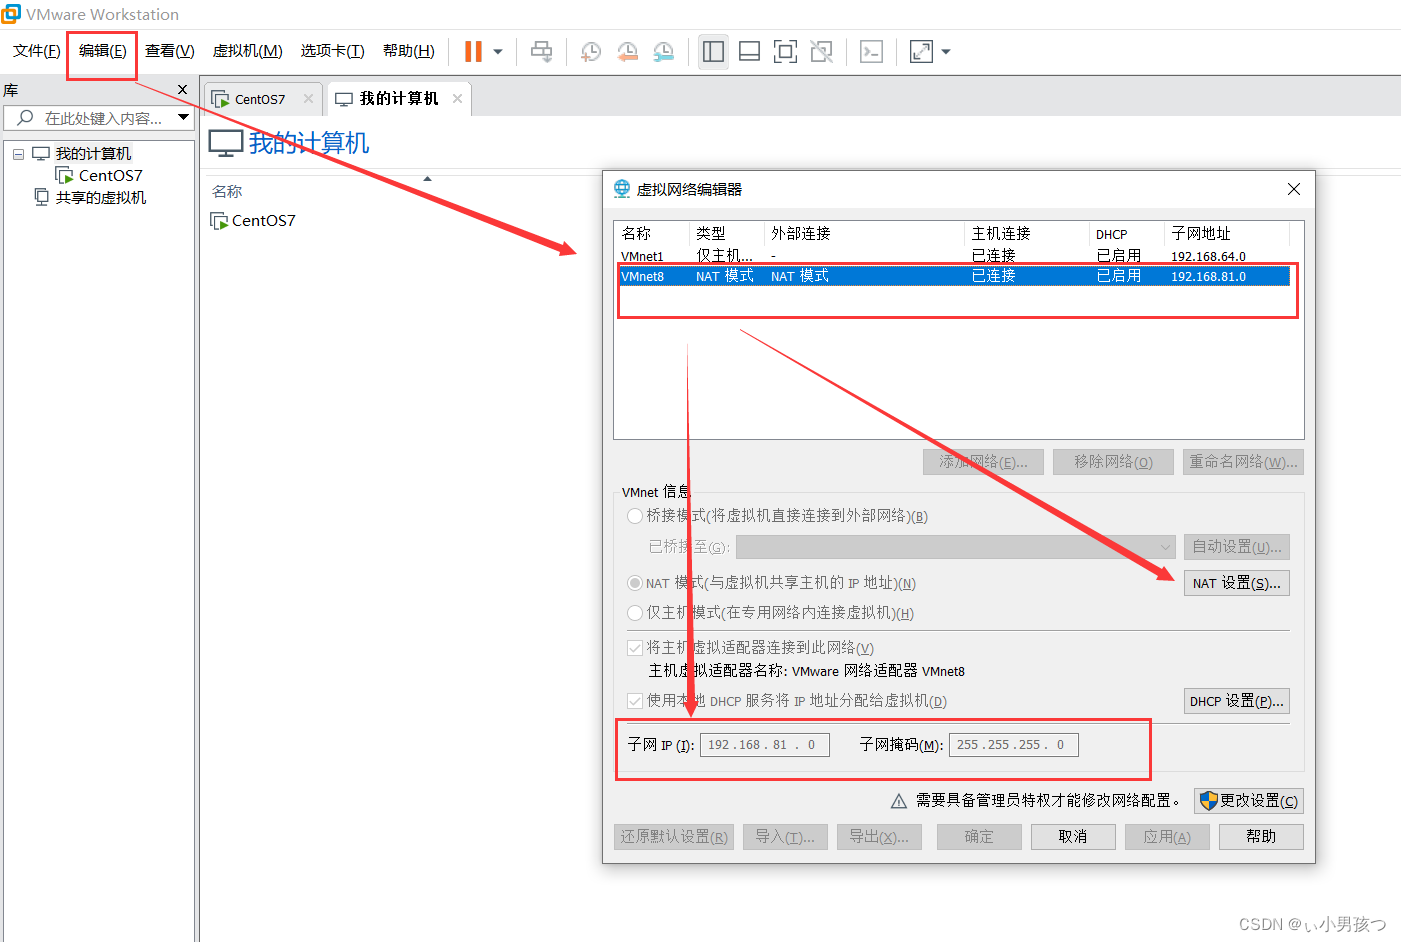Click the revert to snapshot icon

627,51
